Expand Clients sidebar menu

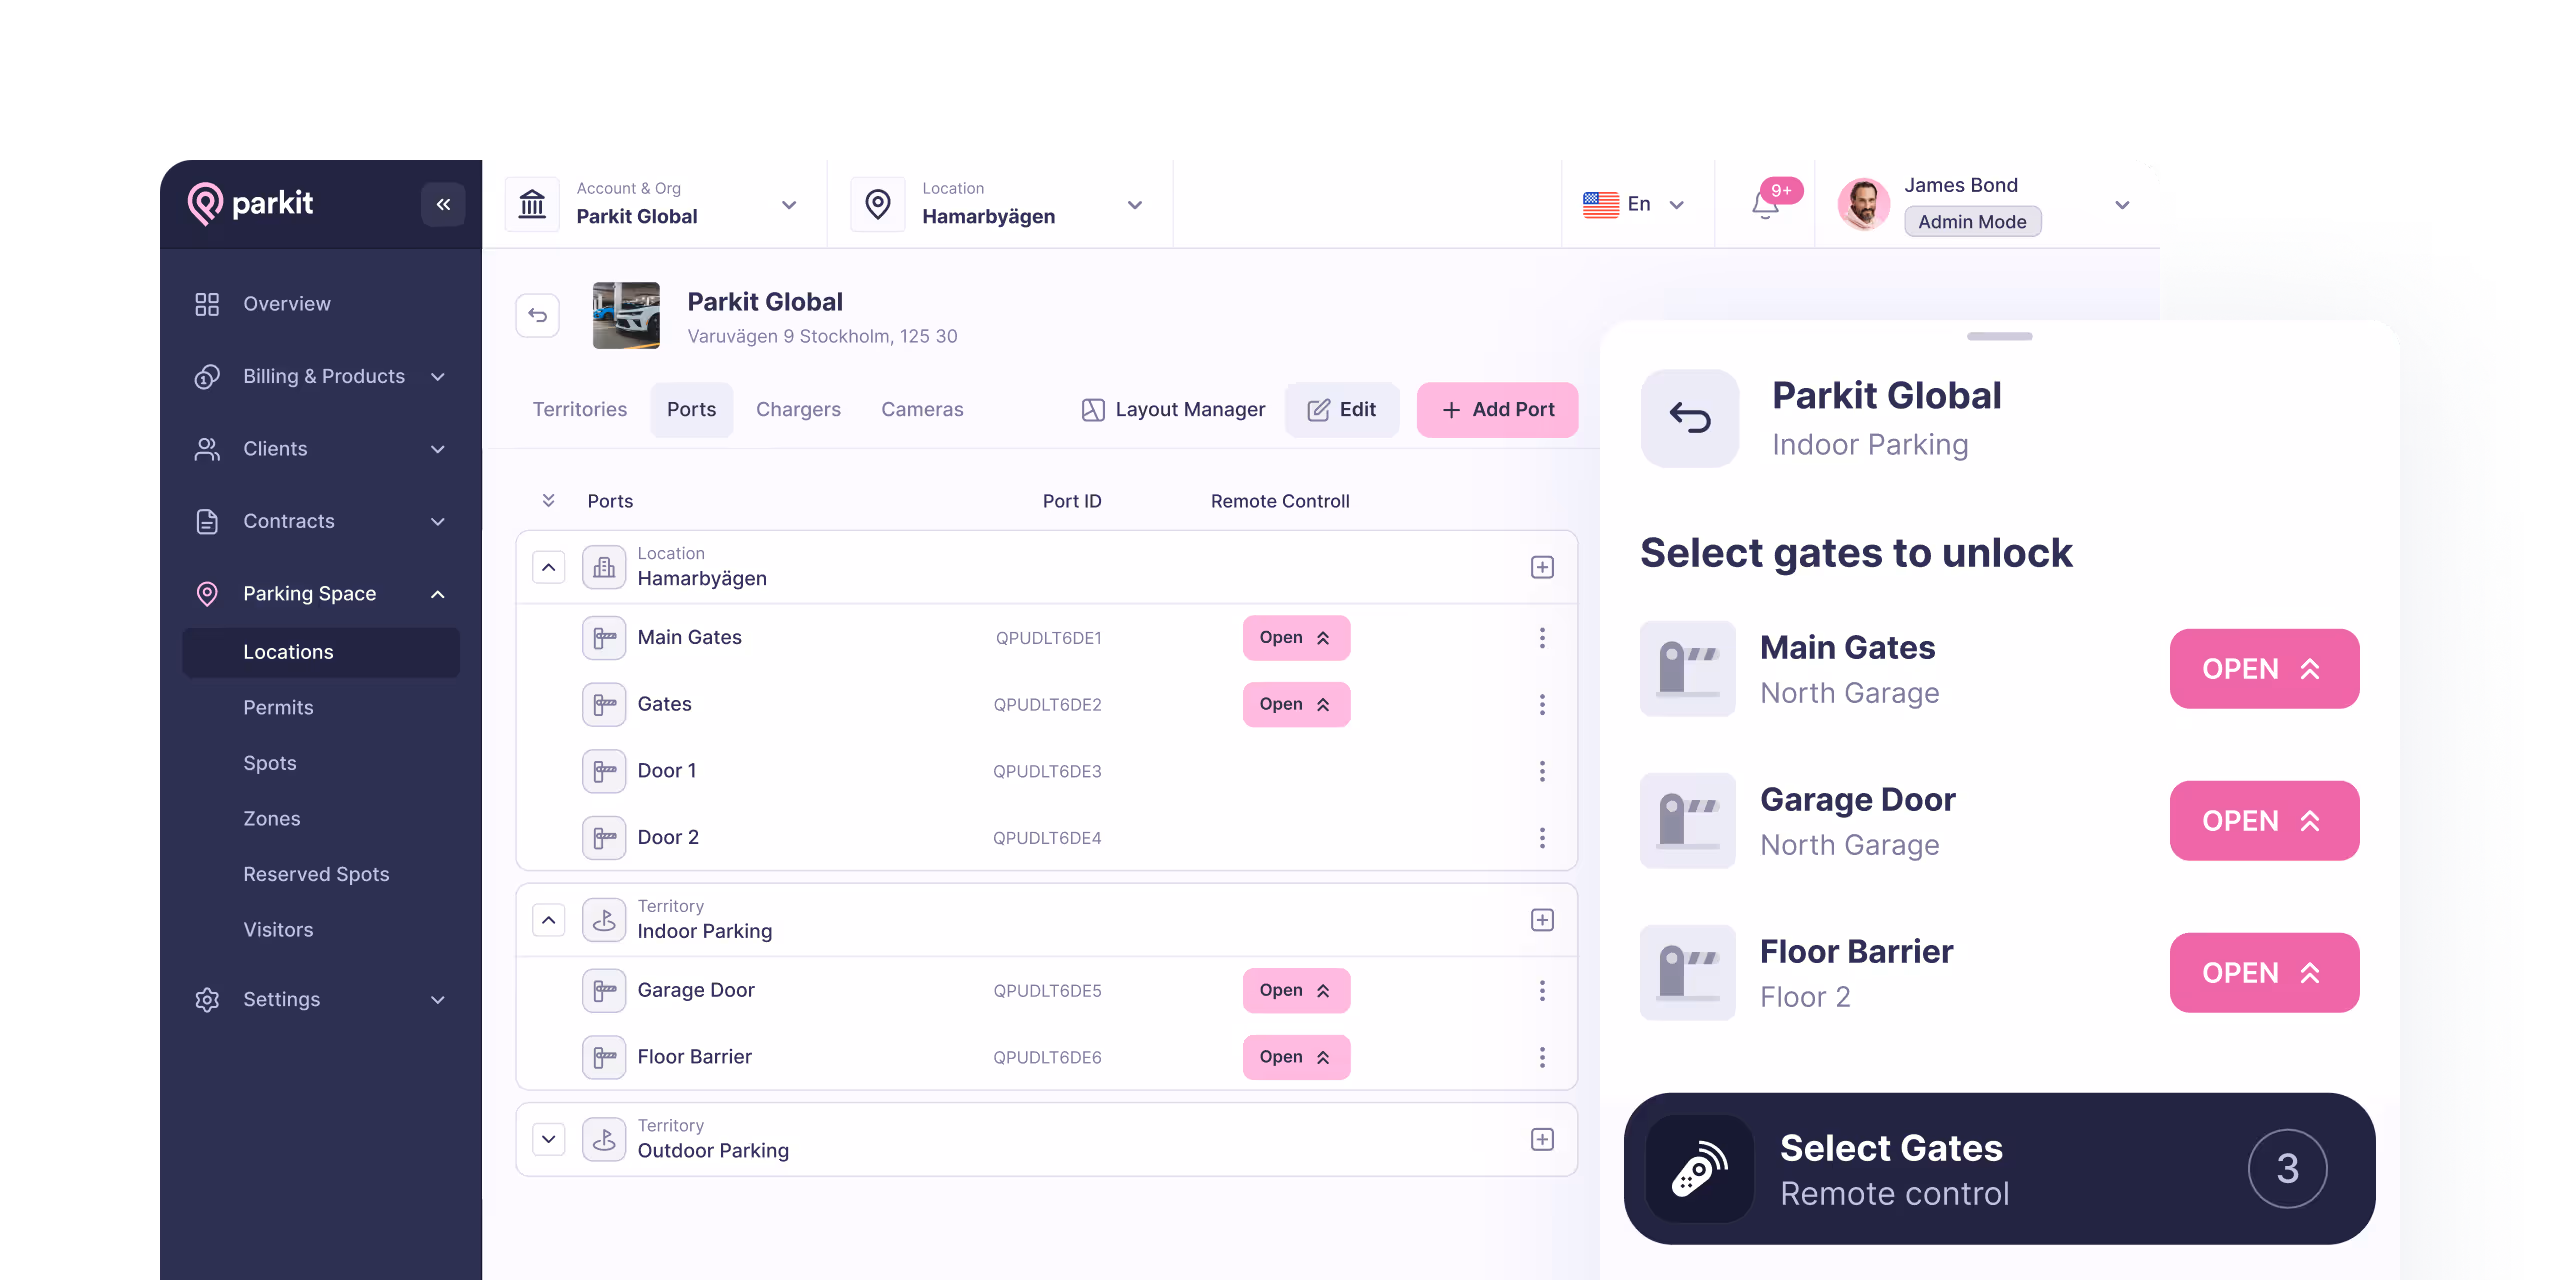(x=438, y=450)
